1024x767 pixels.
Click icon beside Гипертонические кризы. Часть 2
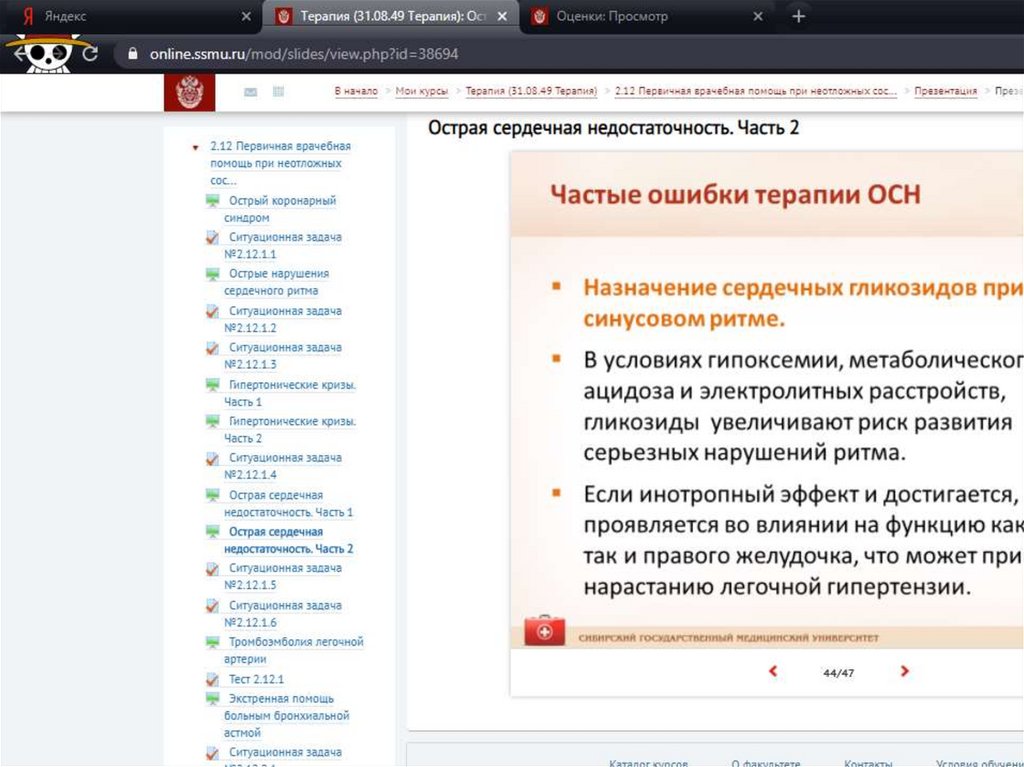coord(213,421)
